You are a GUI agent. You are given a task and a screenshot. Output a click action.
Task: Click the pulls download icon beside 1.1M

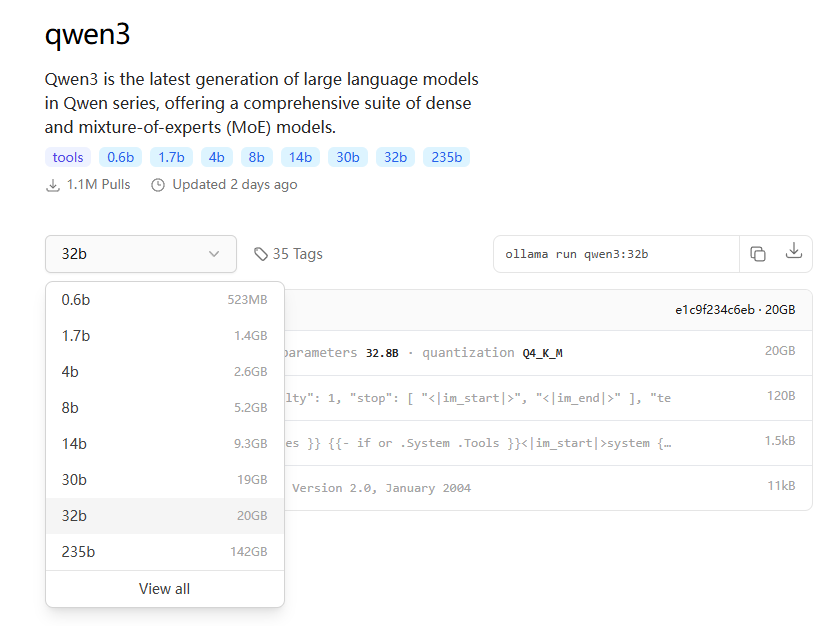(x=53, y=185)
